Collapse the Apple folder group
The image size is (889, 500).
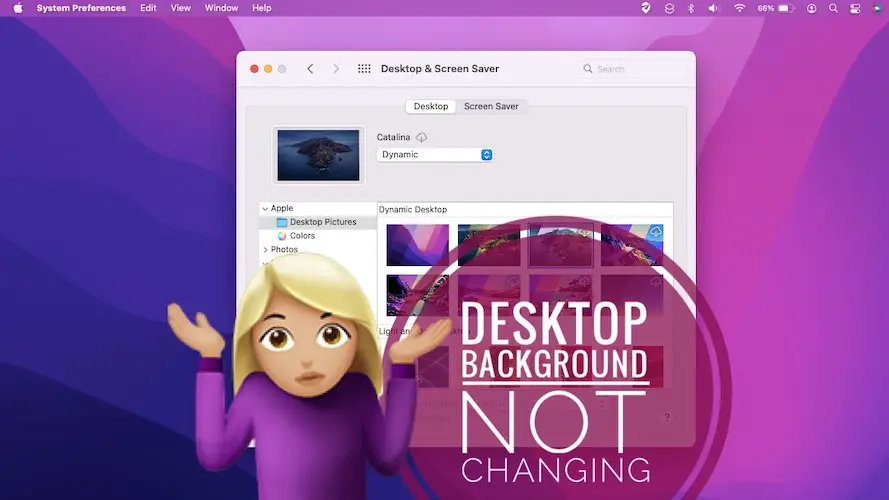click(x=265, y=209)
